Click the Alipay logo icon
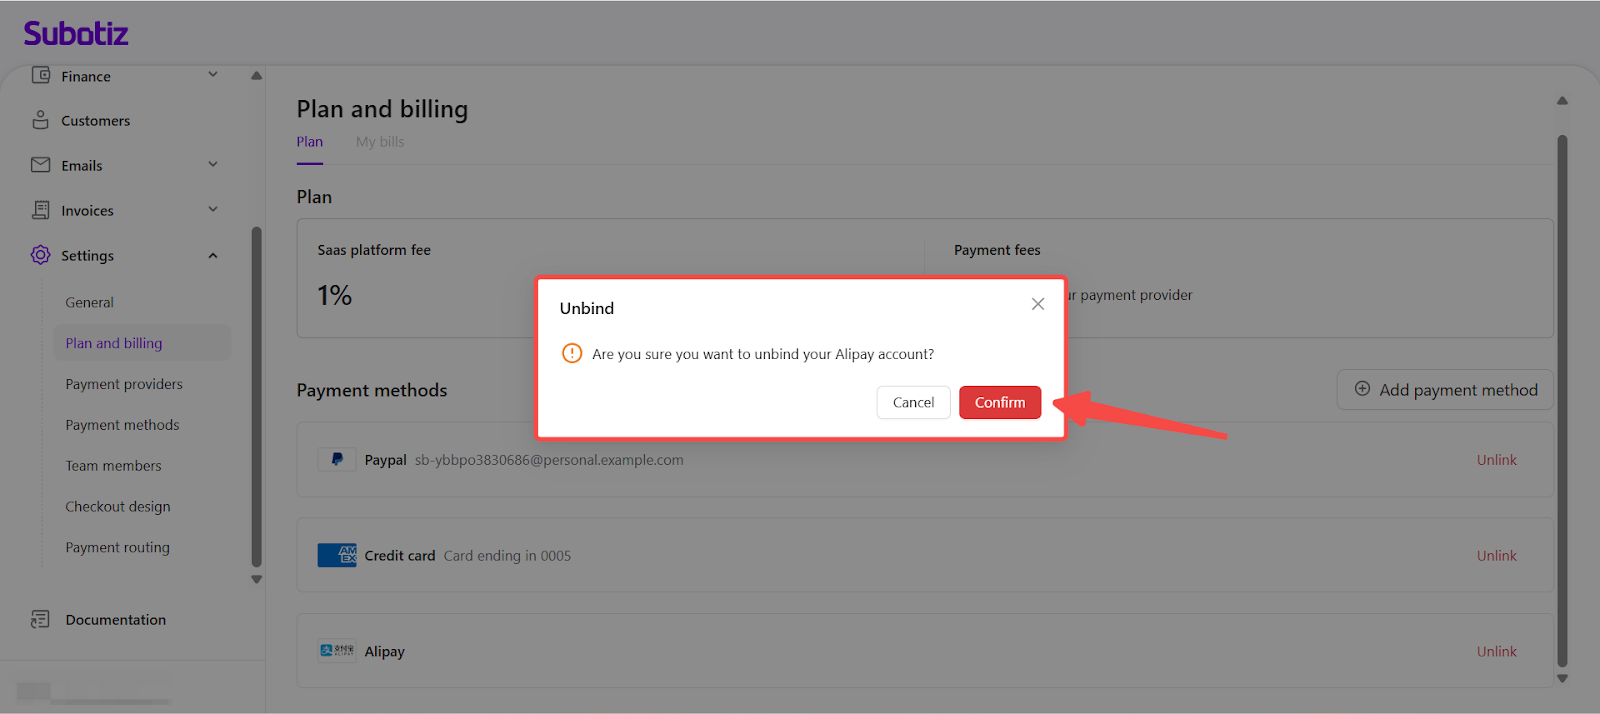This screenshot has width=1600, height=714. pos(337,651)
